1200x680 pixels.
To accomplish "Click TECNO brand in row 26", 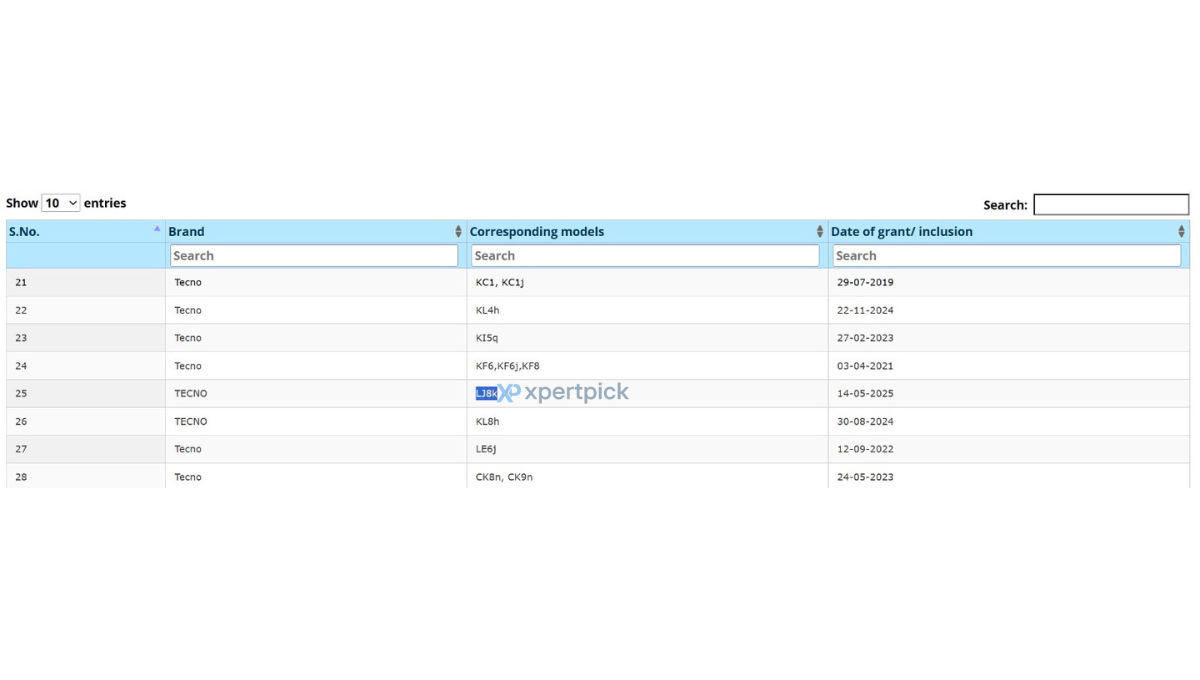I will [191, 422].
